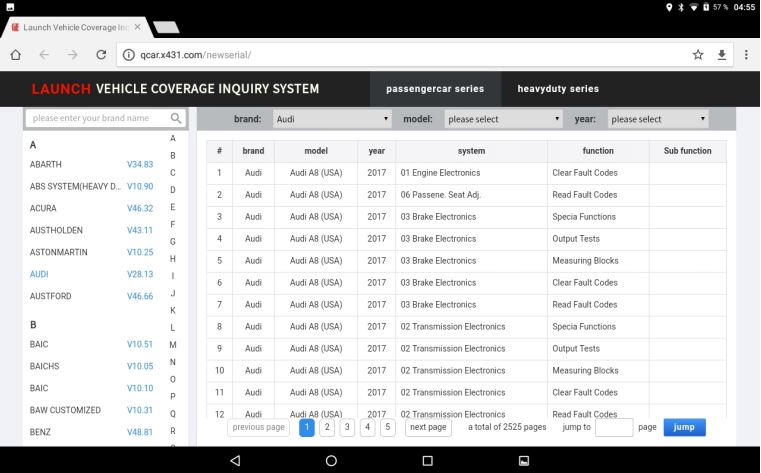Go back with the browser back arrow

coord(44,55)
